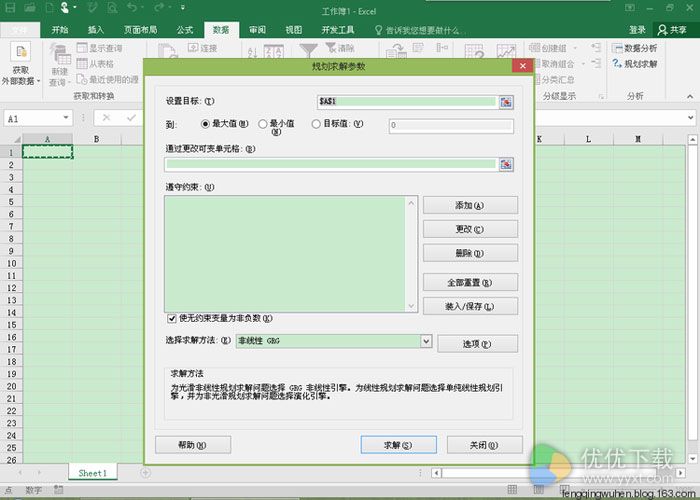Image resolution: width=700 pixels, height=500 pixels.
Task: Click the 规划求解 solver ribbon icon
Action: (617, 63)
